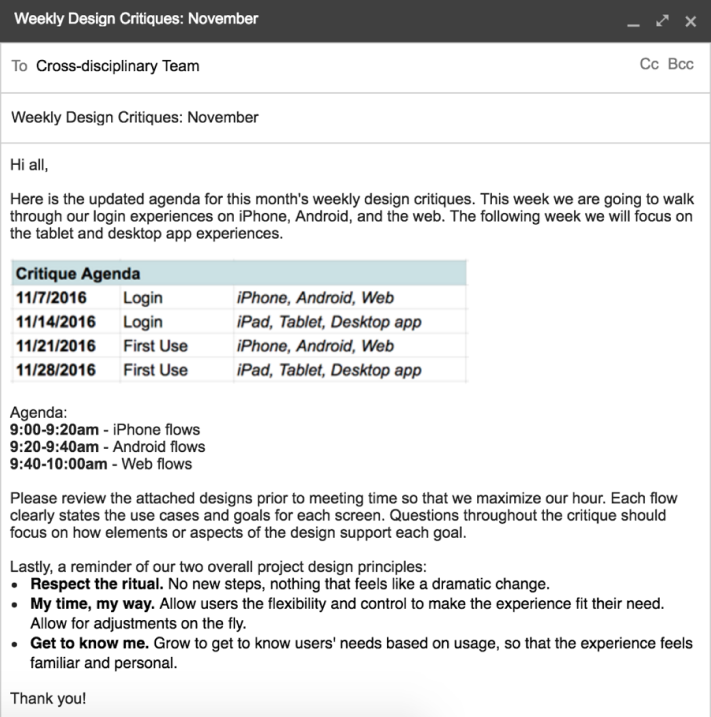Viewport: 711px width, 717px height.
Task: Click the compose window title bar
Action: click(300, 20)
